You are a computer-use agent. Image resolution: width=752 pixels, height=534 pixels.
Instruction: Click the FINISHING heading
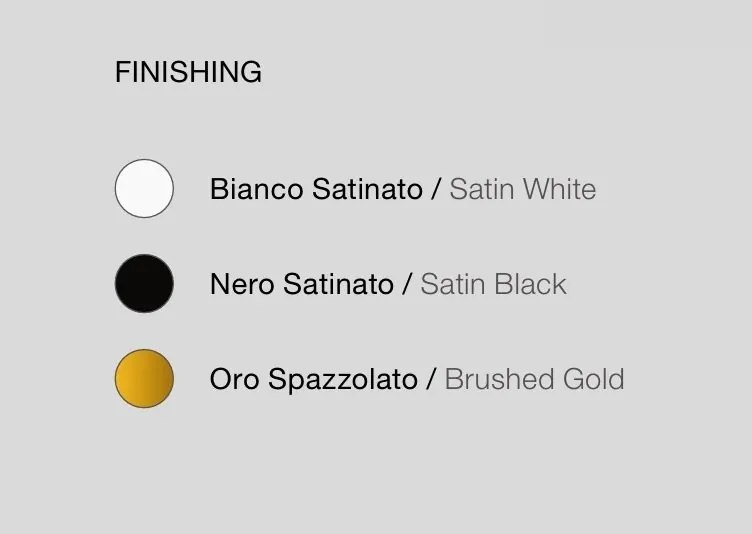point(188,72)
